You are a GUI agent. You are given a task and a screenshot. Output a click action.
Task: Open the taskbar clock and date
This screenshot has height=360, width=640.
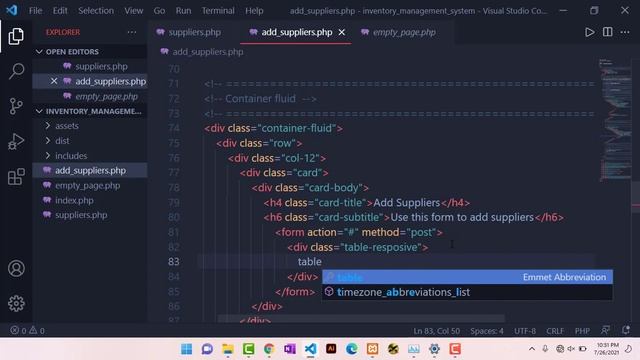[607, 349]
